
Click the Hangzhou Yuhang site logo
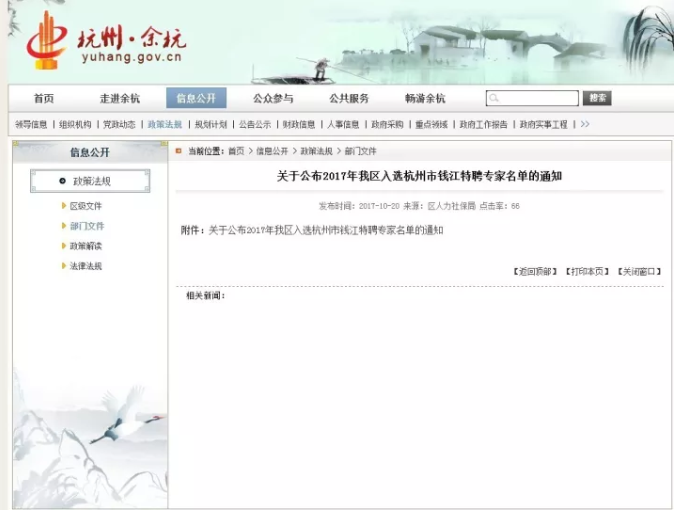click(105, 40)
